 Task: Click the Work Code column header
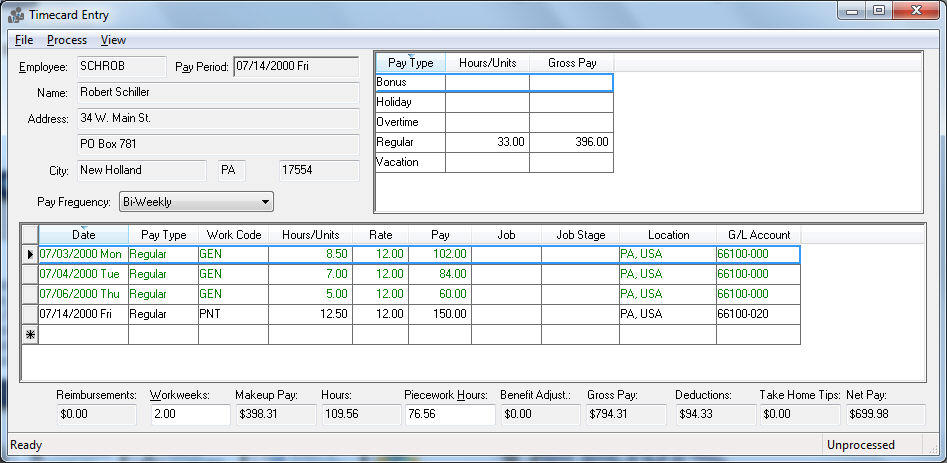click(233, 235)
